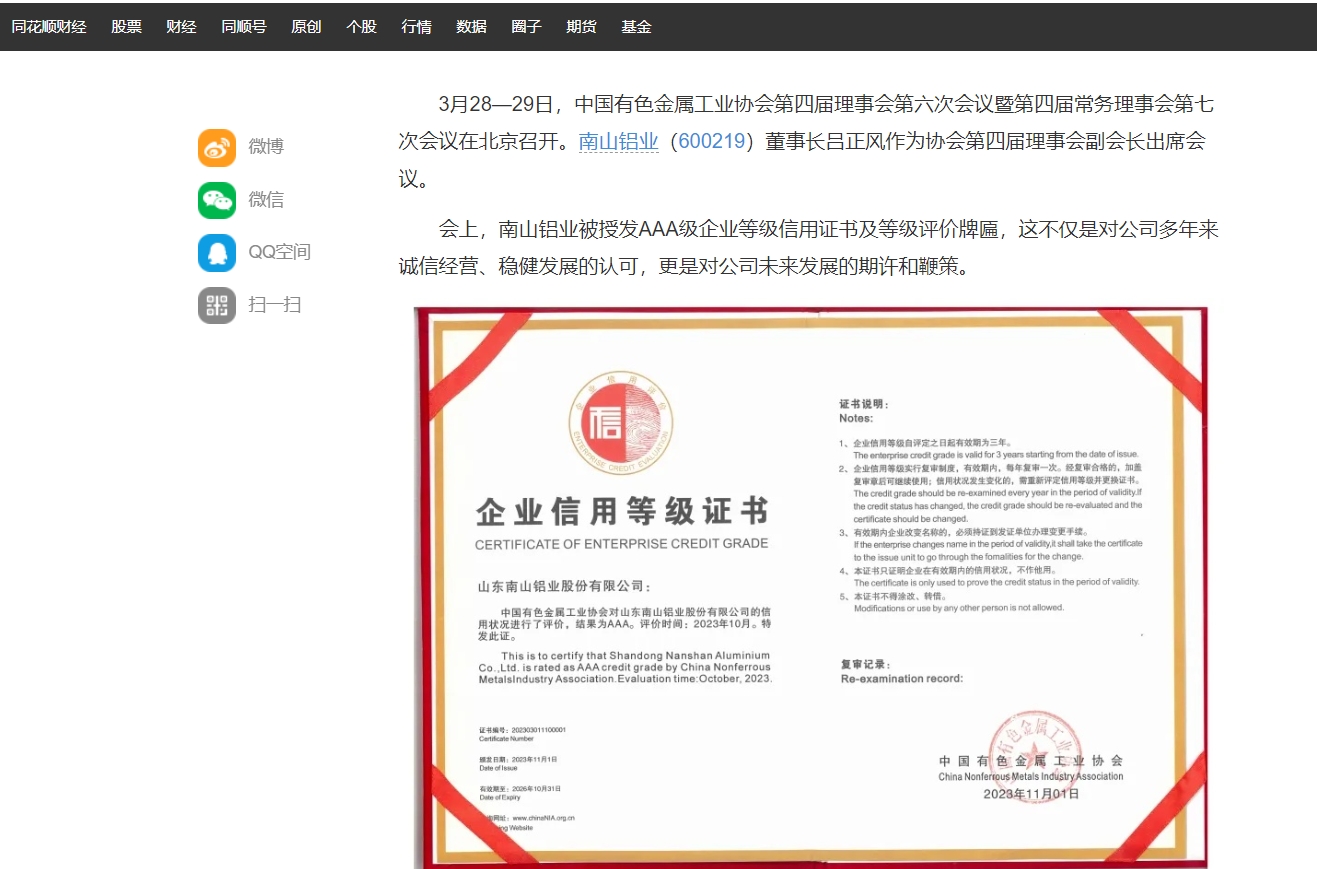
Task: Open the 财经 nav item
Action: pyautogui.click(x=181, y=27)
